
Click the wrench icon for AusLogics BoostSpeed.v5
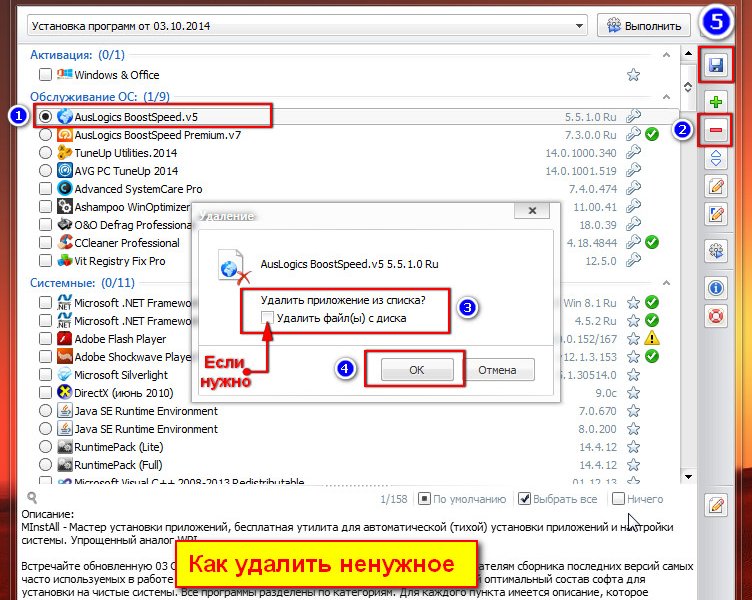[x=634, y=117]
